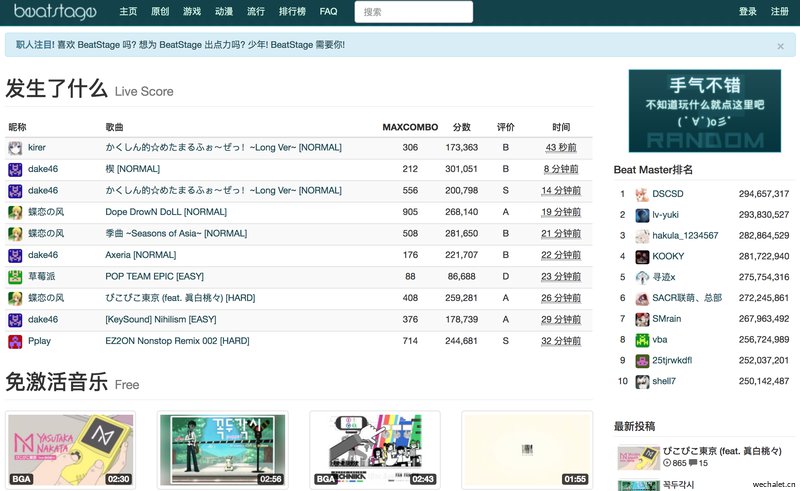Open DSCSD profile from ranking
The height and width of the screenshot is (491, 800).
pos(667,194)
